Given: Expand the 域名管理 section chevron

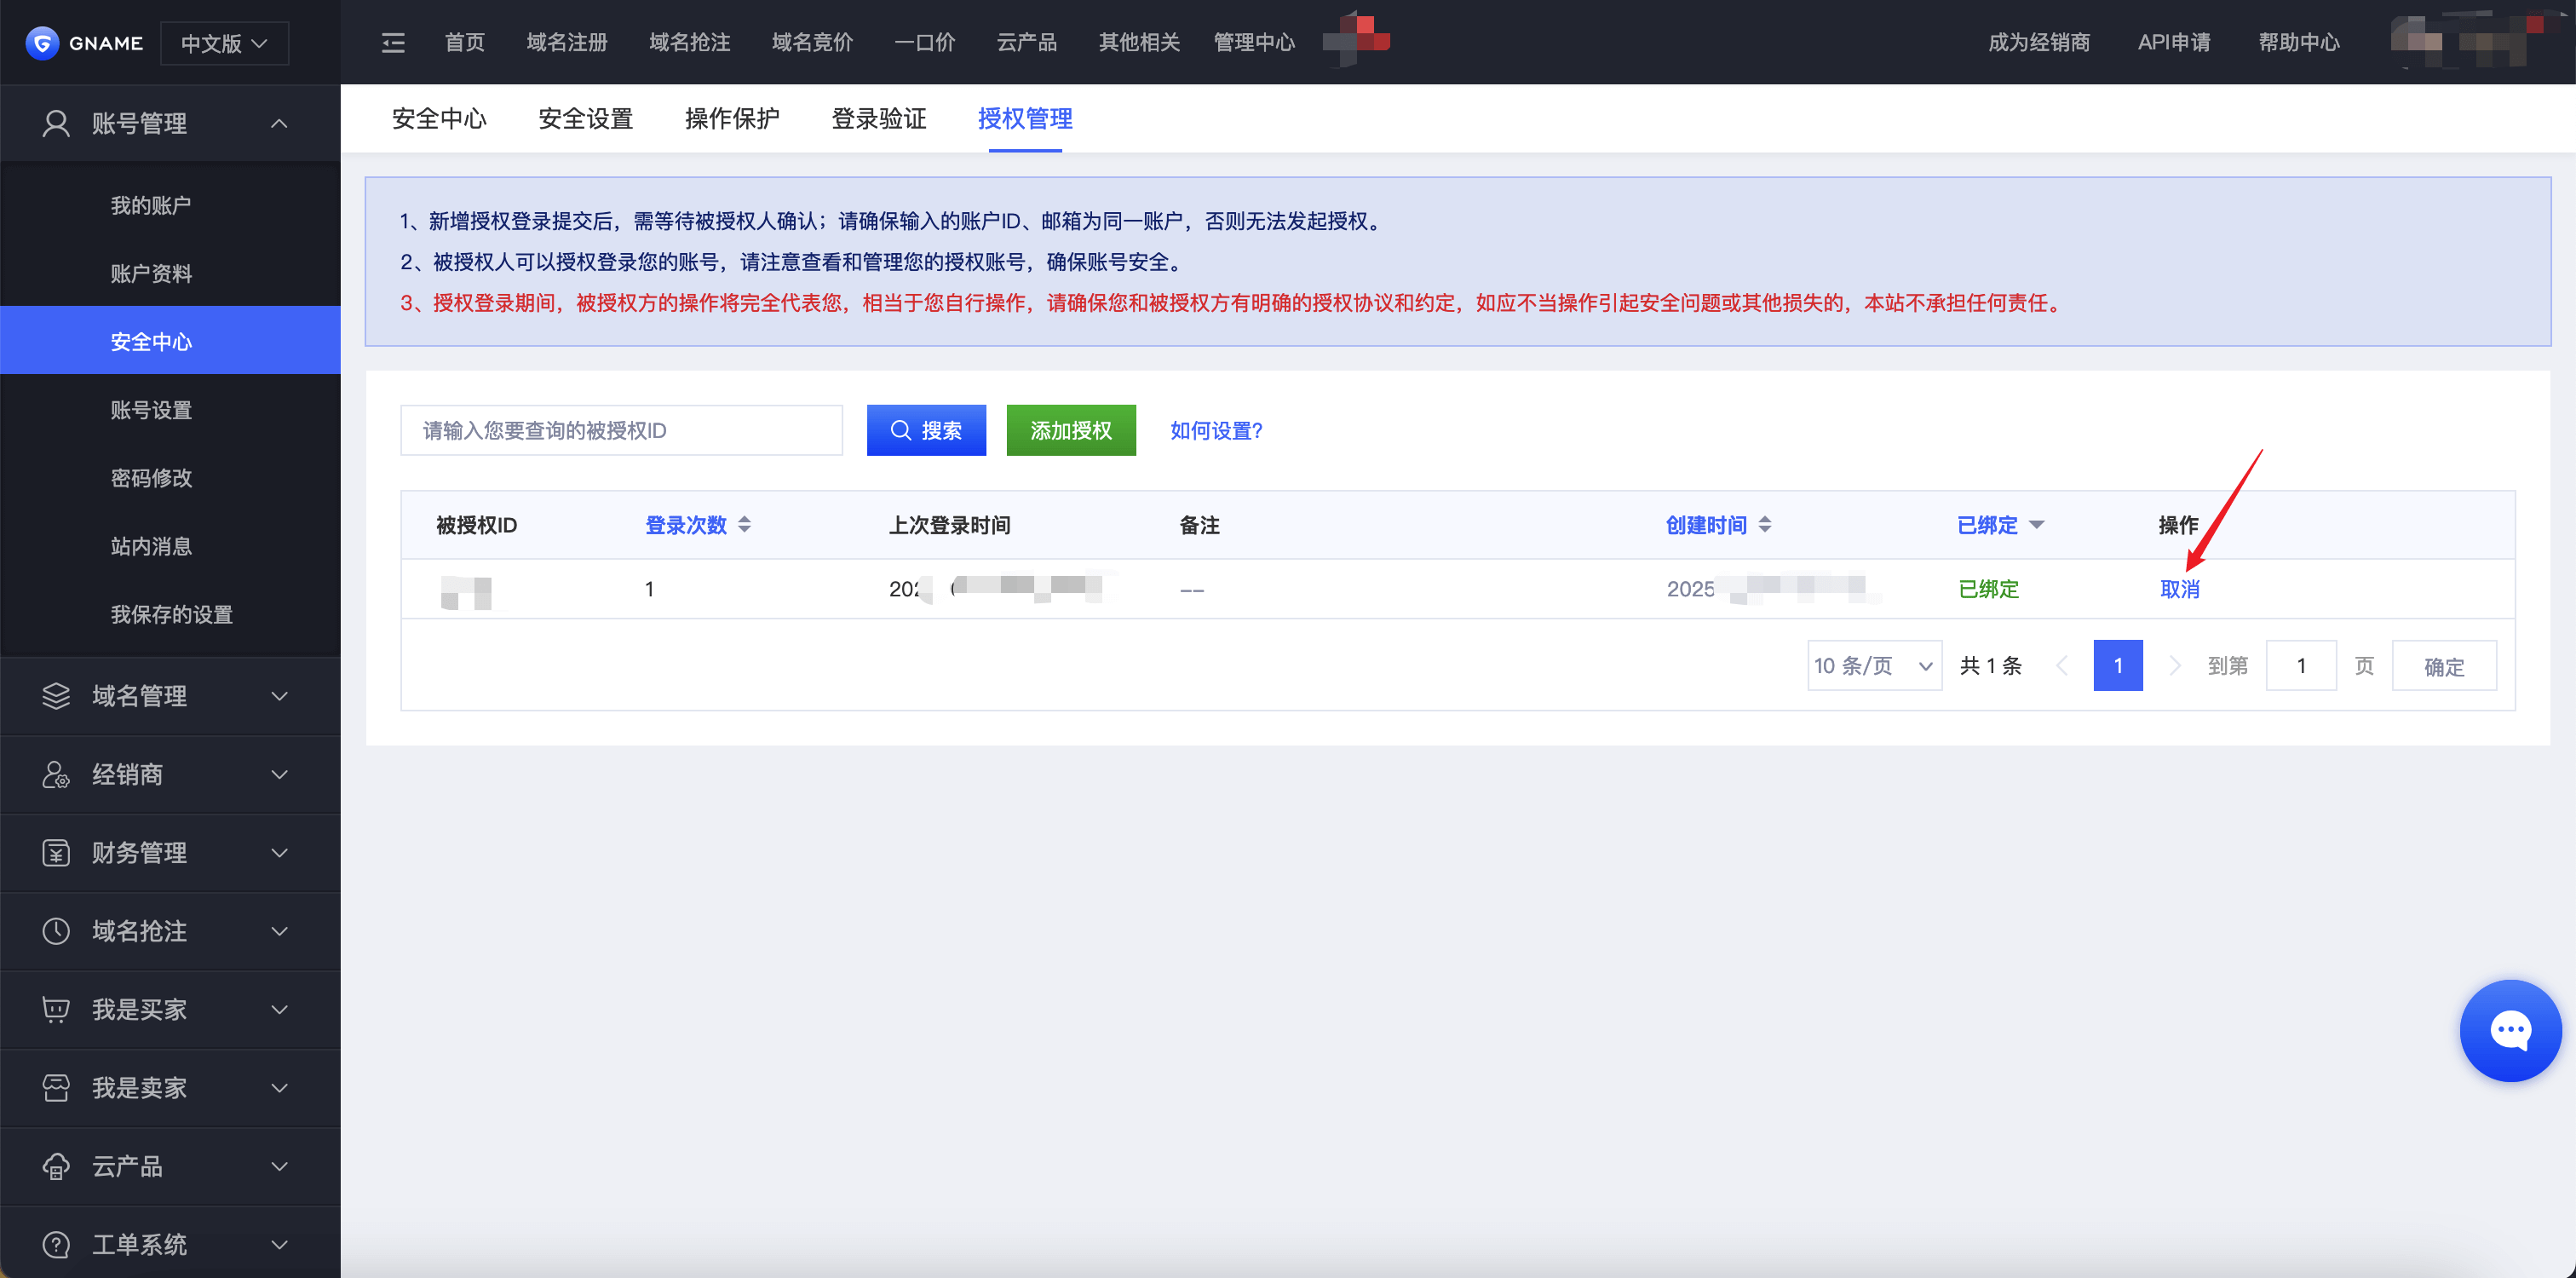Looking at the screenshot, I should (x=279, y=696).
